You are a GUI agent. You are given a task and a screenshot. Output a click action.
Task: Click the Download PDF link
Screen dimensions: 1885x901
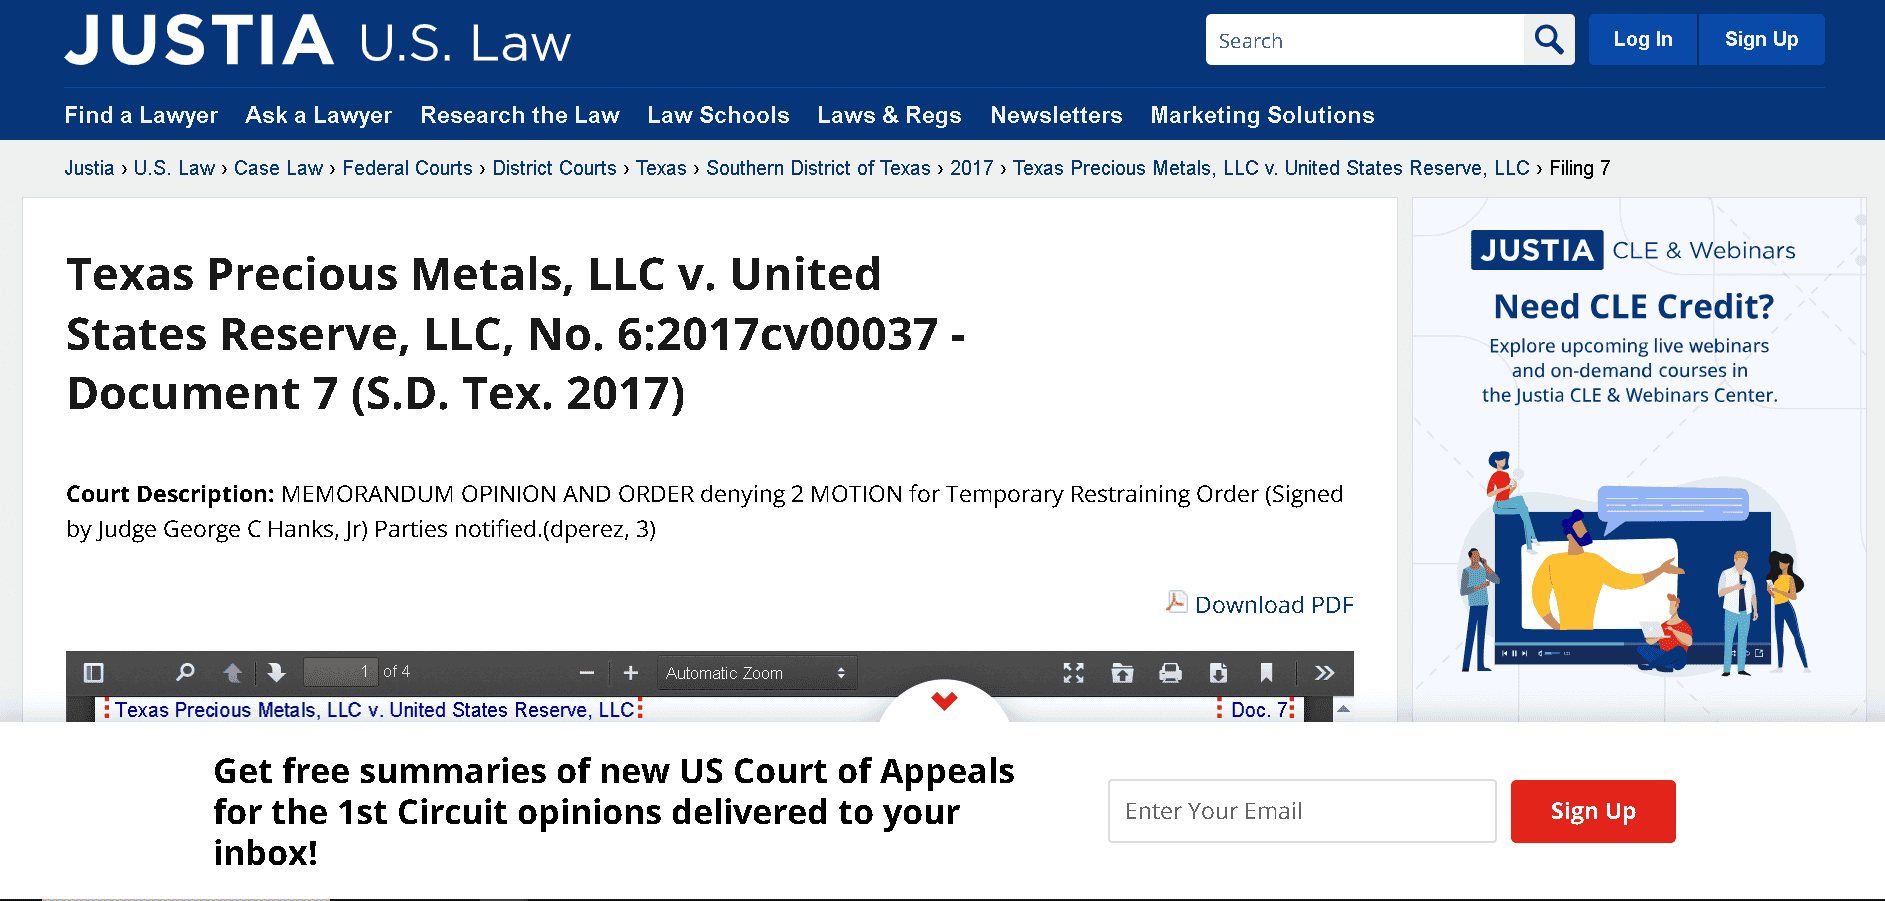1274,605
